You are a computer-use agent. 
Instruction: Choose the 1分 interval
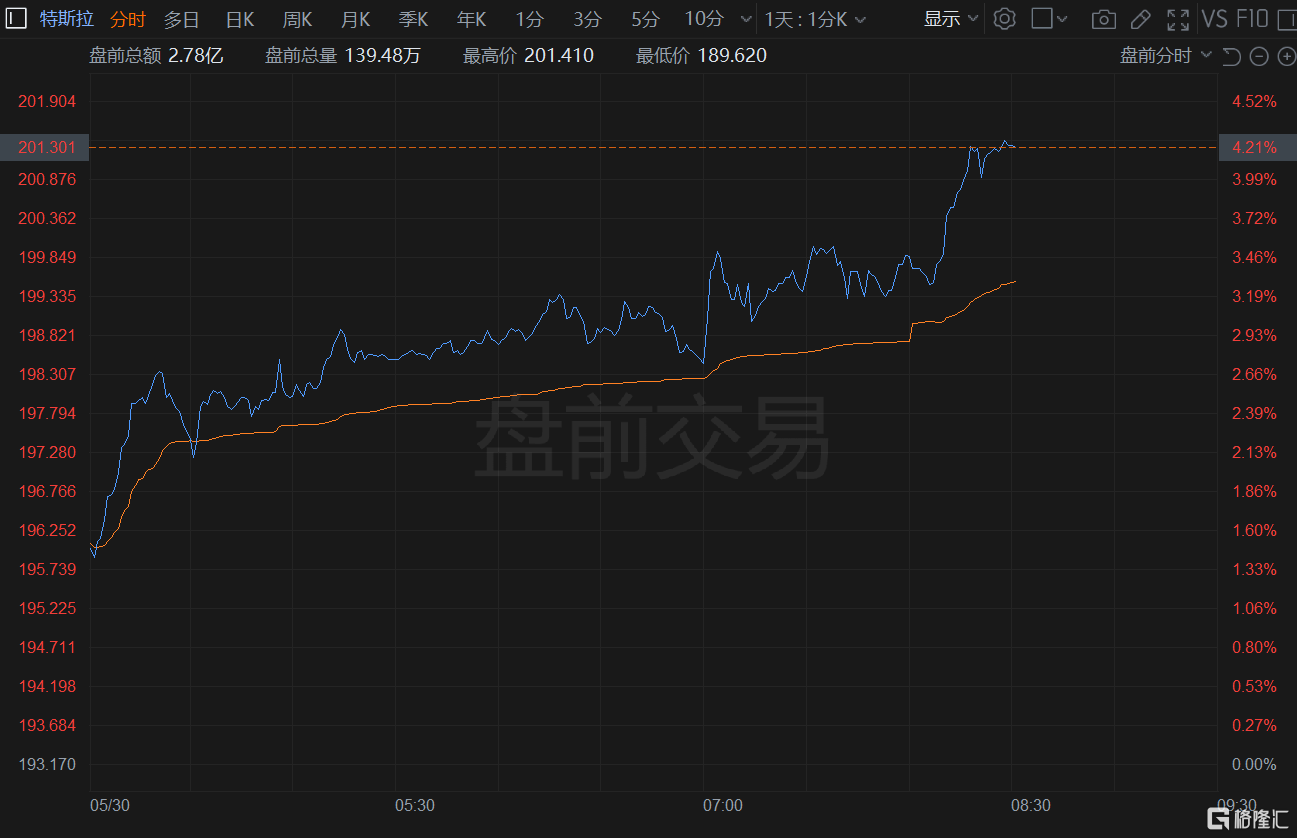tap(529, 19)
